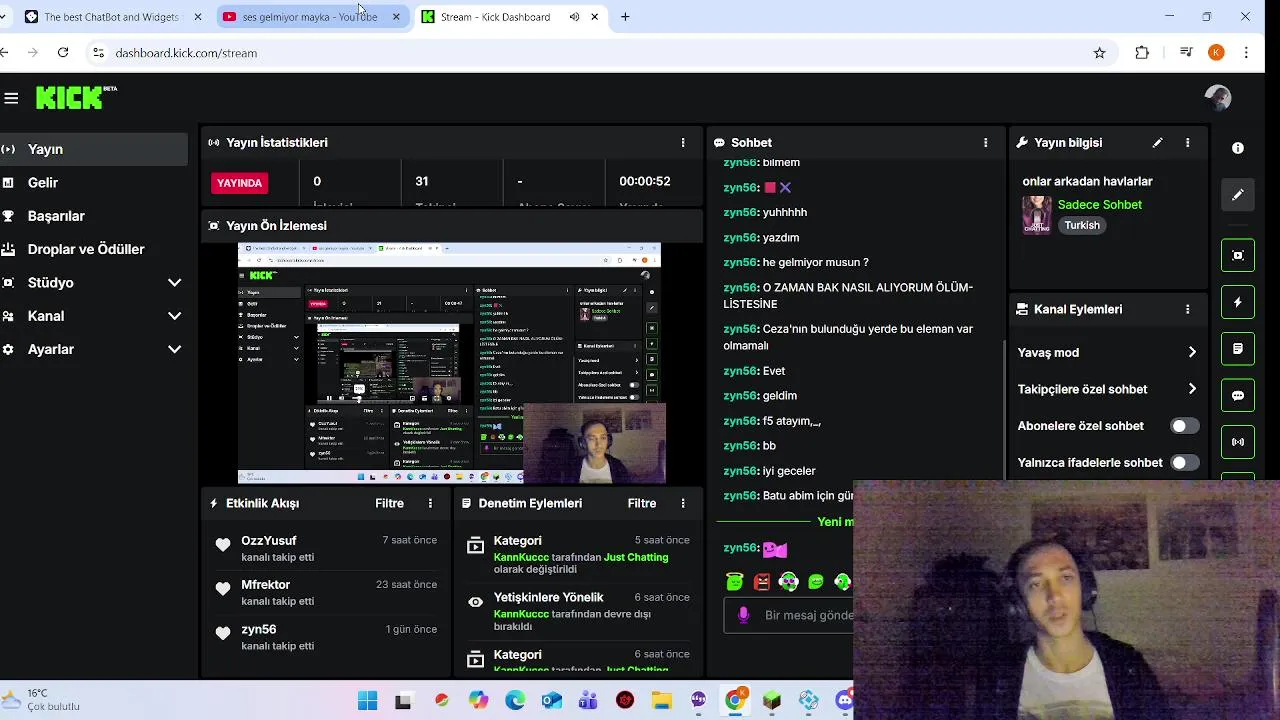The image size is (1280, 720).
Task: Open Denetim Eylemleri three-dot menu
Action: click(x=683, y=504)
